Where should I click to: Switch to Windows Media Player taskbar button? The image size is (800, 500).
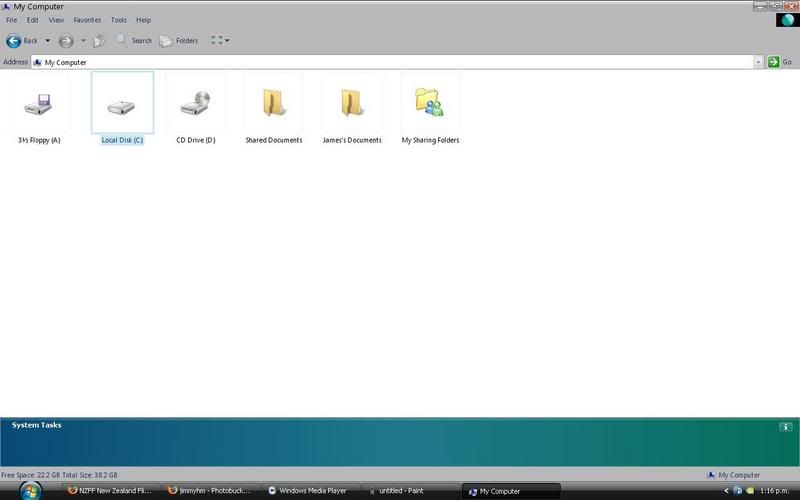click(x=312, y=491)
